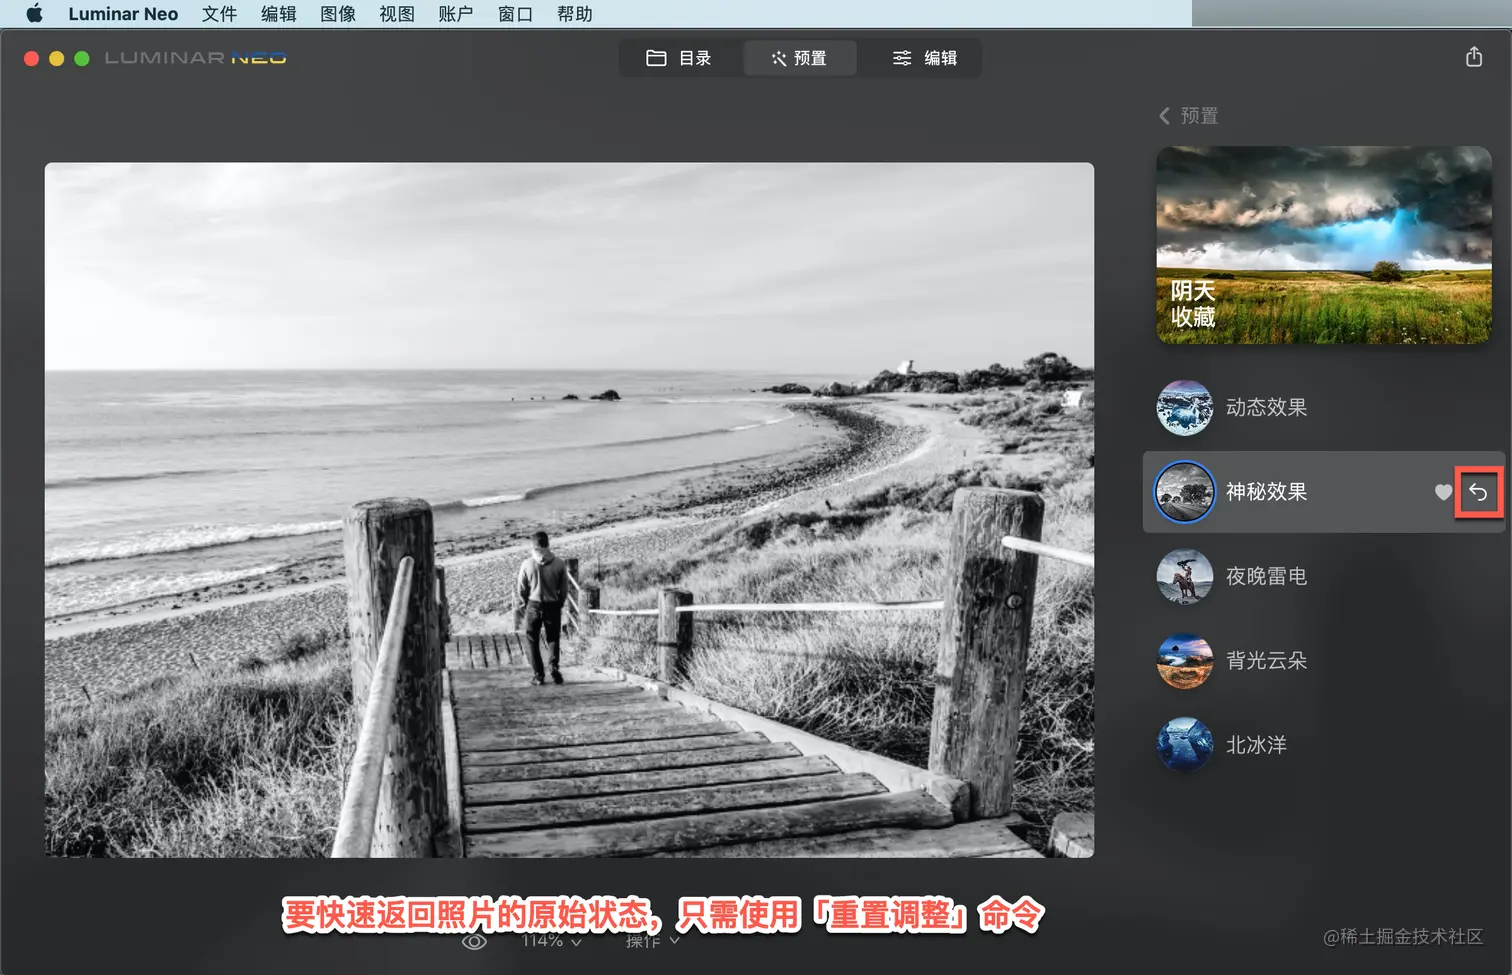The image size is (1512, 975).
Task: Minimize the Luminar Neo window
Action: point(56,58)
